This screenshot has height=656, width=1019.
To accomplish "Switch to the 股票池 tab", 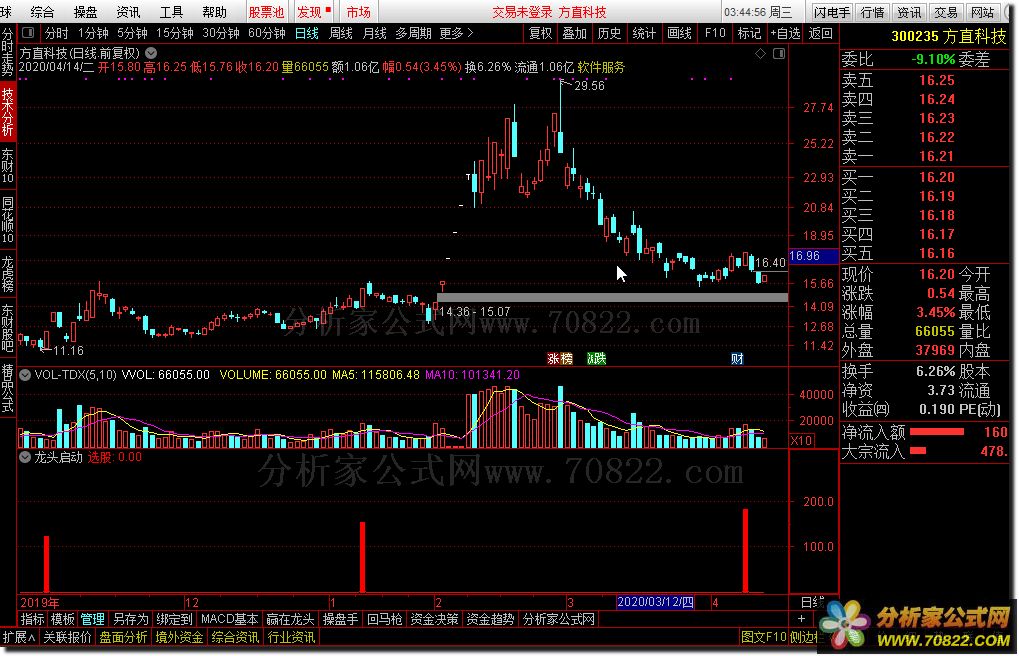I will coord(266,12).
